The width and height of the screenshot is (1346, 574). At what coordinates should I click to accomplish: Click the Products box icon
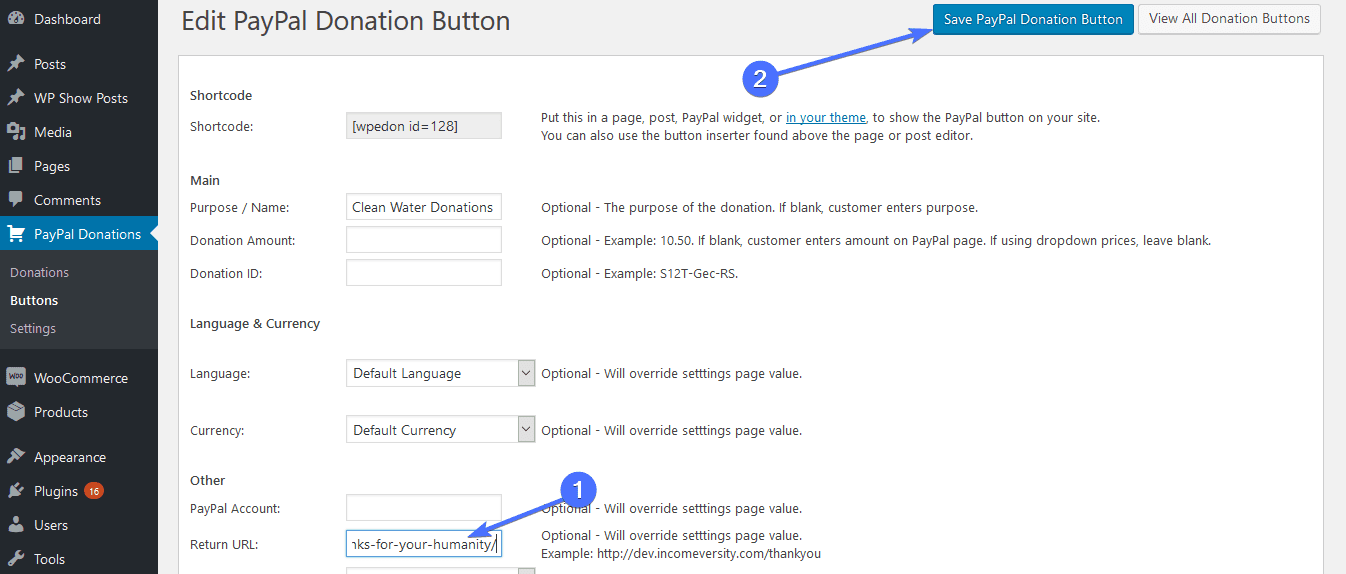[x=16, y=412]
